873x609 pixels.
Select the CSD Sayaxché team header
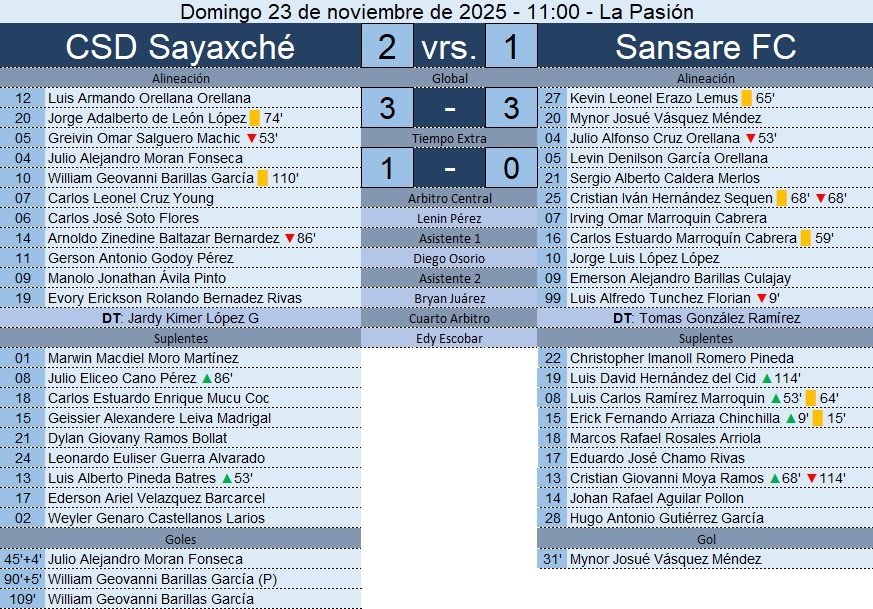180,47
